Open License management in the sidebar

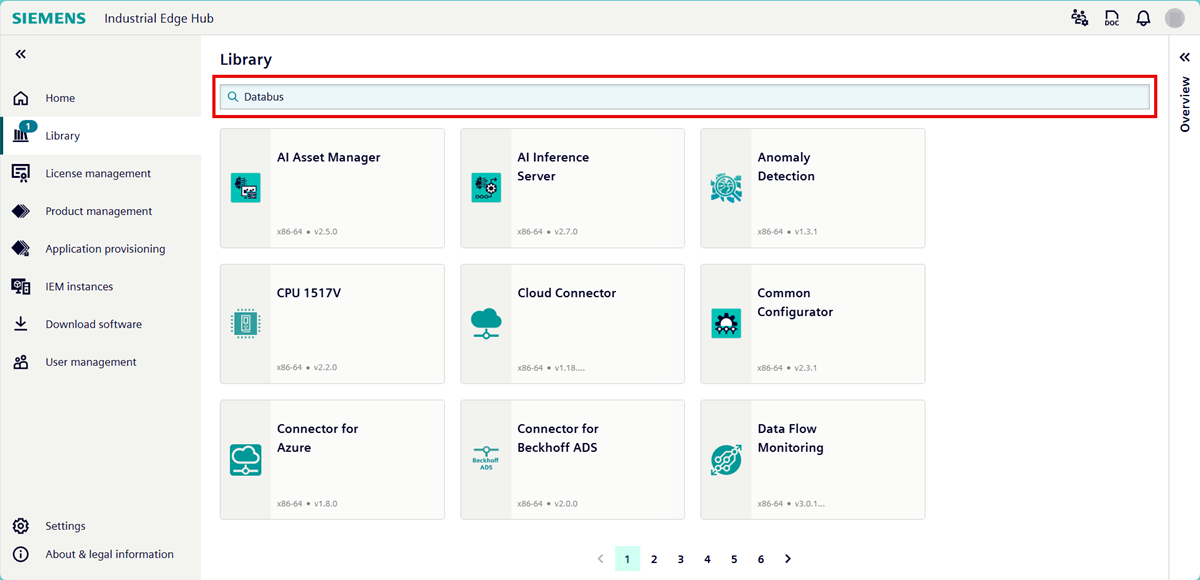pyautogui.click(x=98, y=174)
